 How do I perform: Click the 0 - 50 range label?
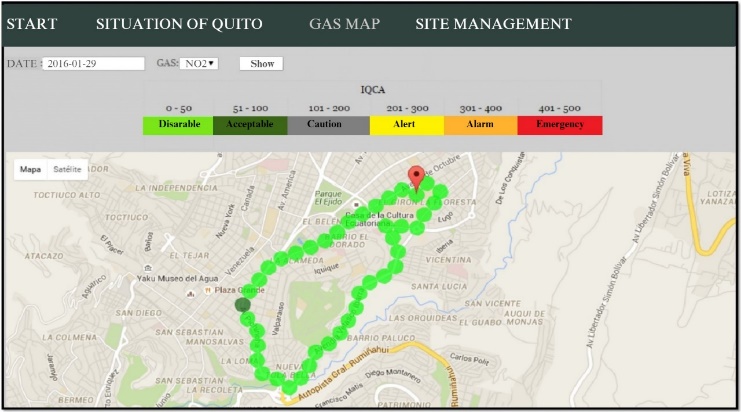(x=179, y=108)
